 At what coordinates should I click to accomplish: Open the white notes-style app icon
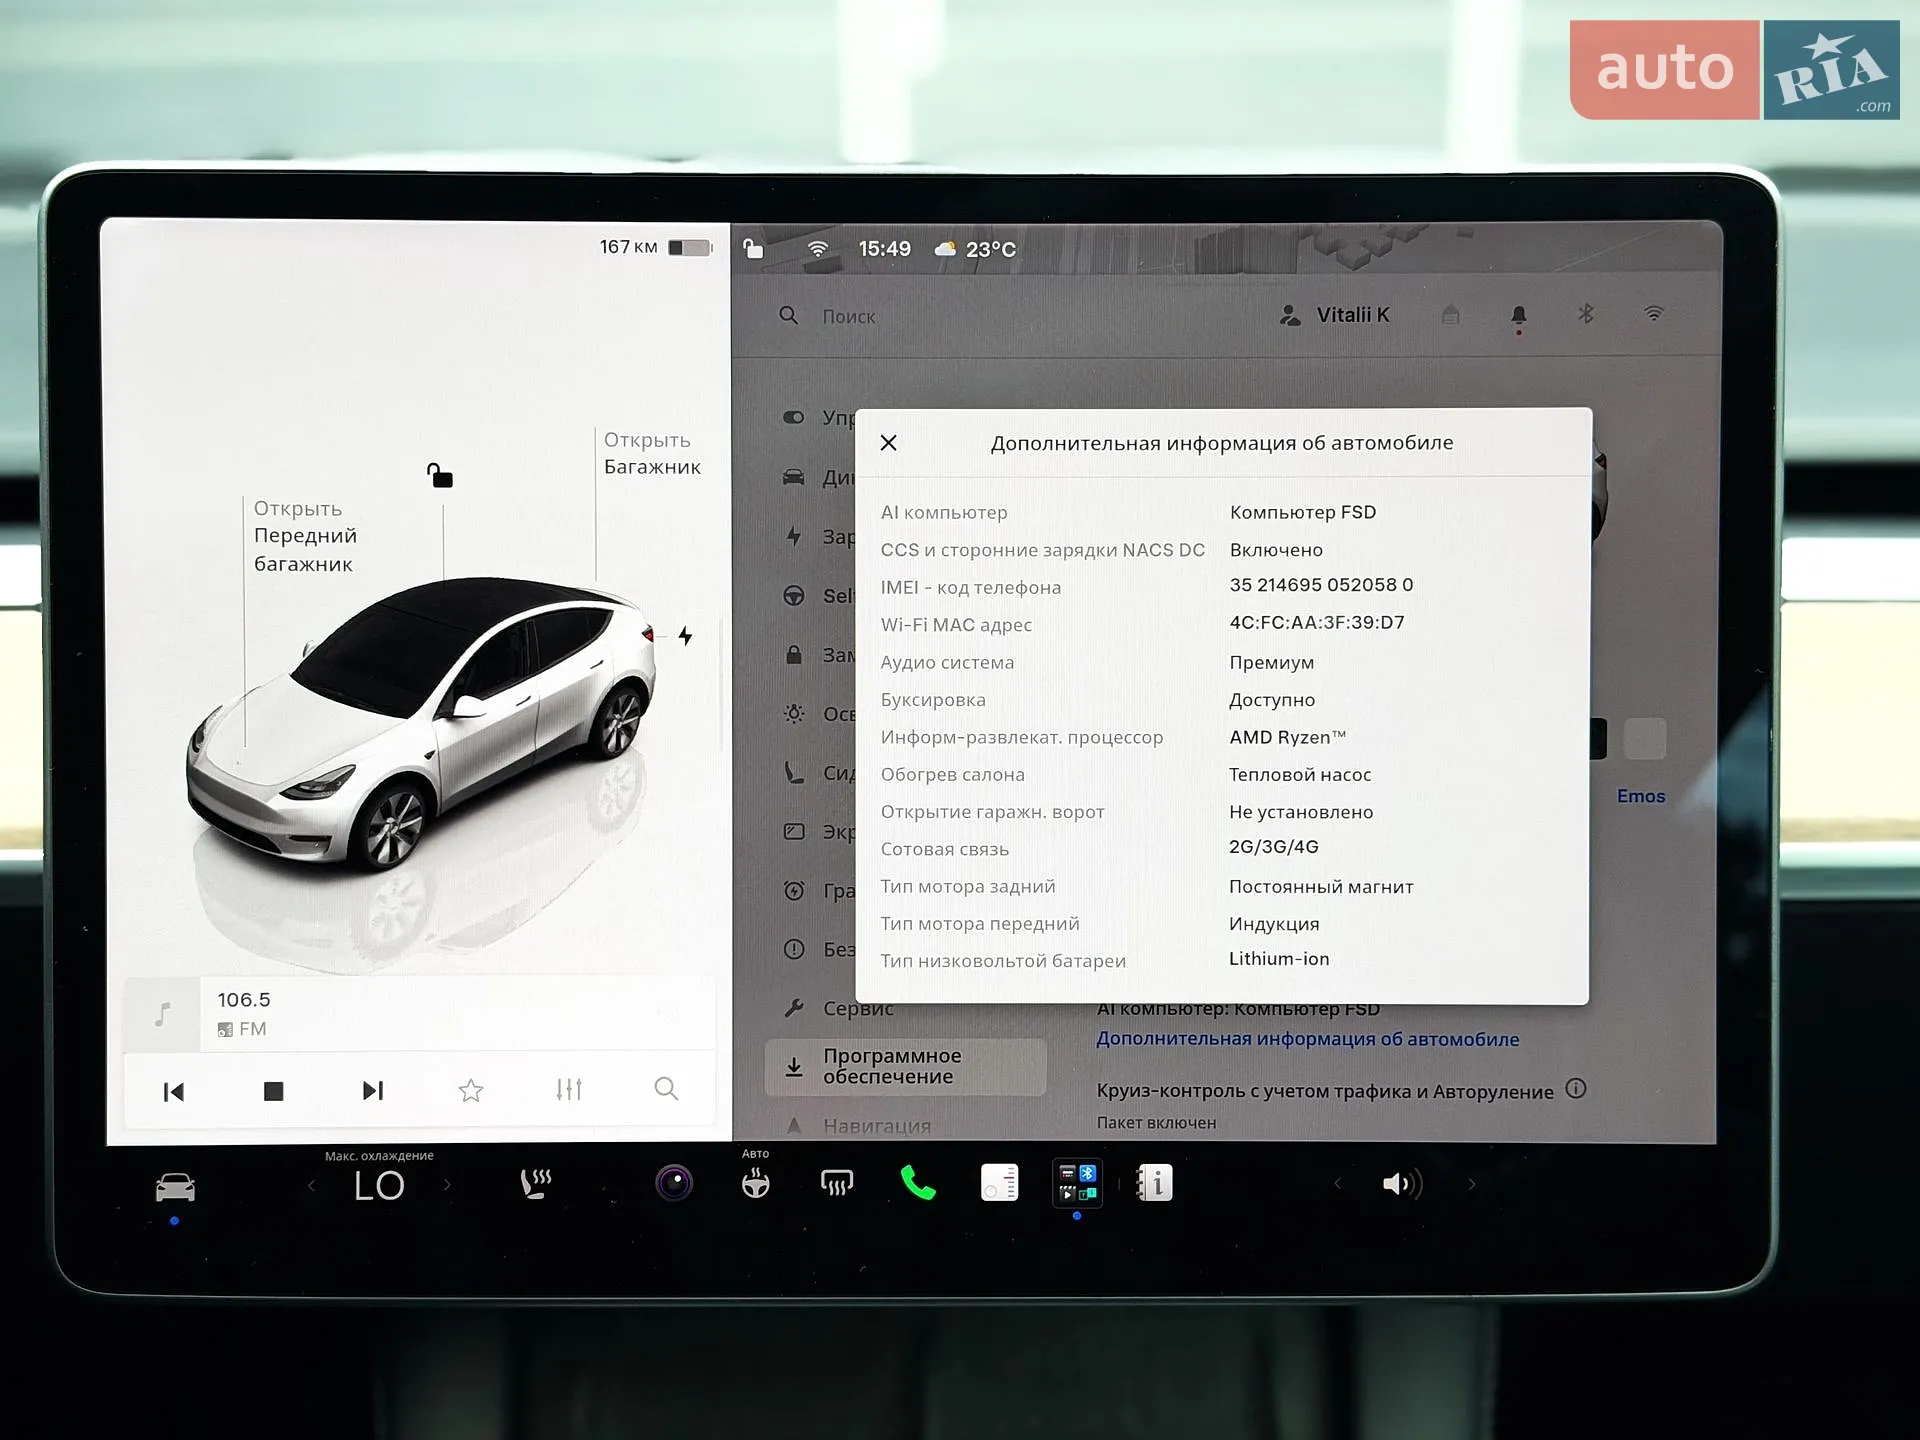pos(999,1182)
